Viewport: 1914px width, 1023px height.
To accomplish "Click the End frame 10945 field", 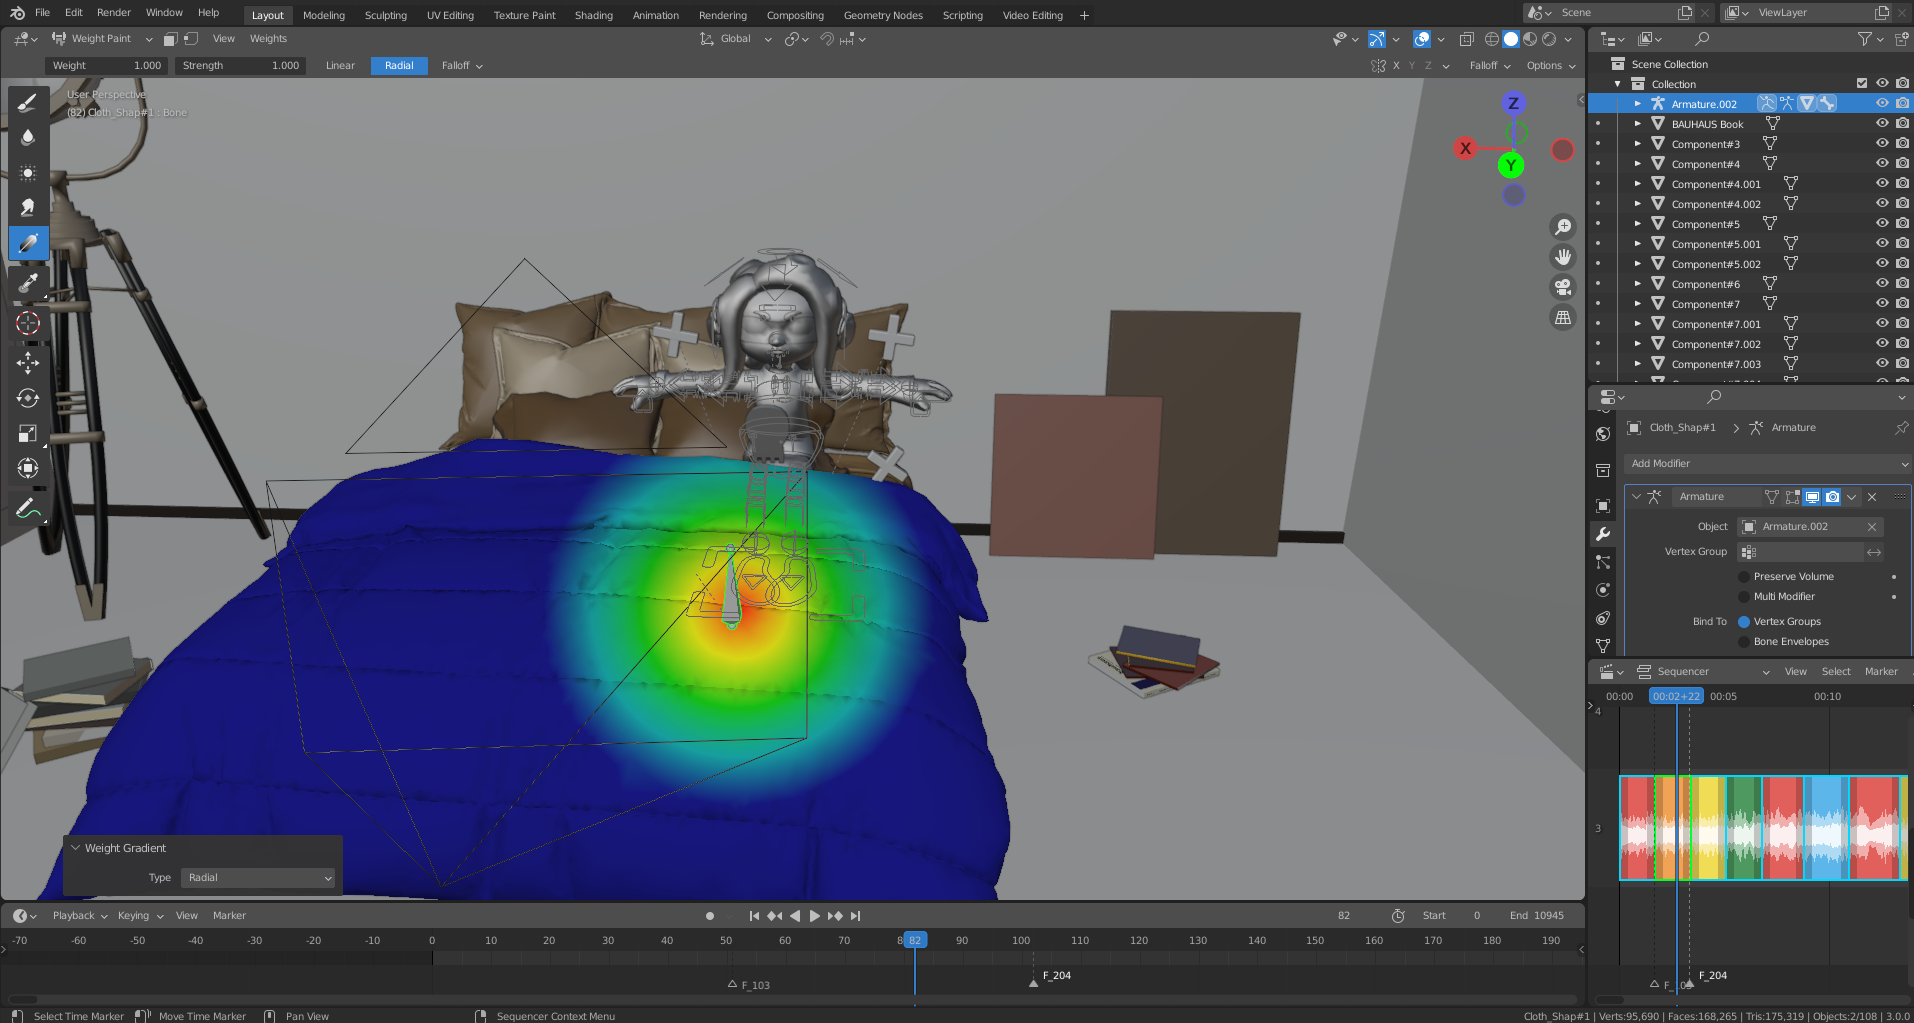I will click(x=1538, y=916).
